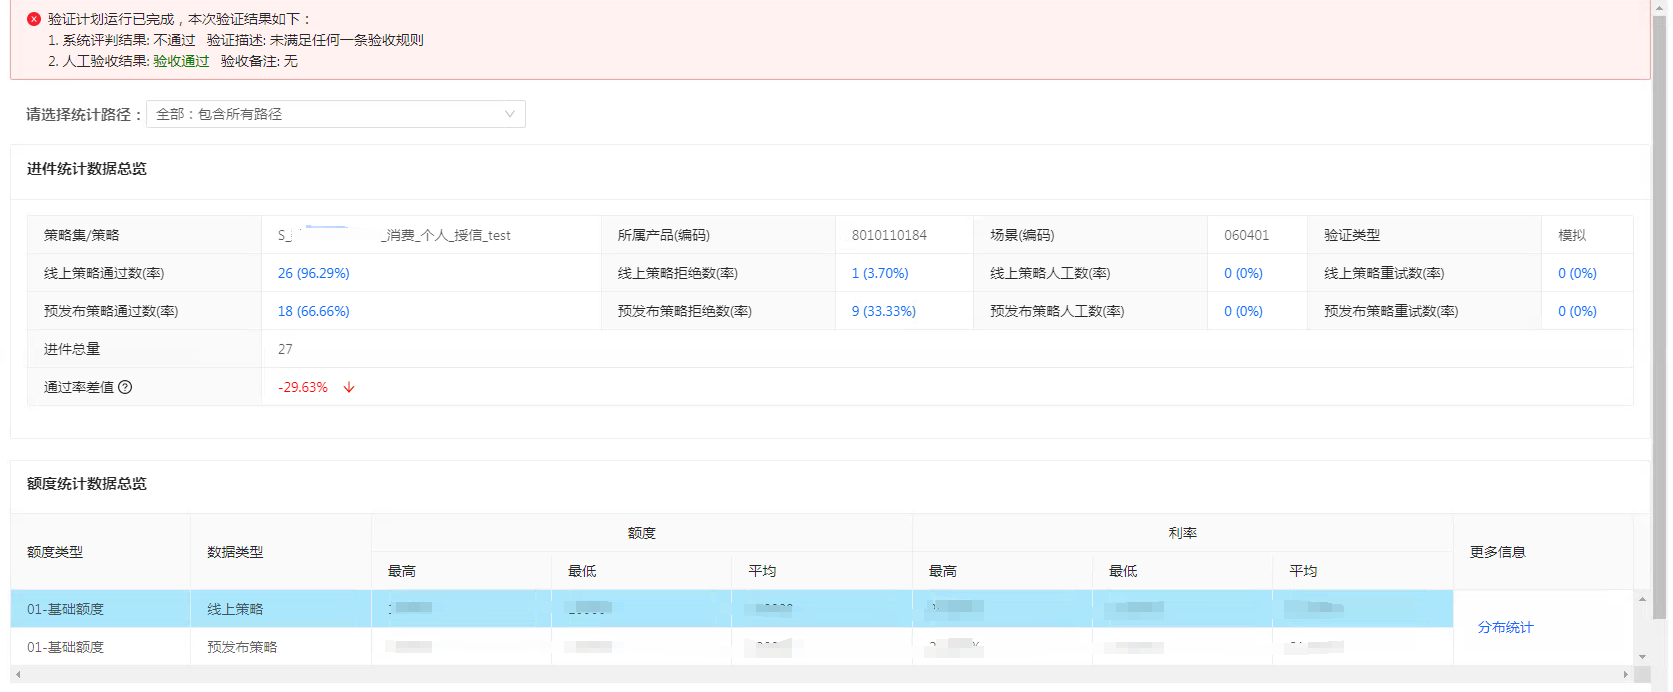The image size is (1673, 692).
Task: Select the 线上策略 row in the quota table
Action: [x=732, y=609]
